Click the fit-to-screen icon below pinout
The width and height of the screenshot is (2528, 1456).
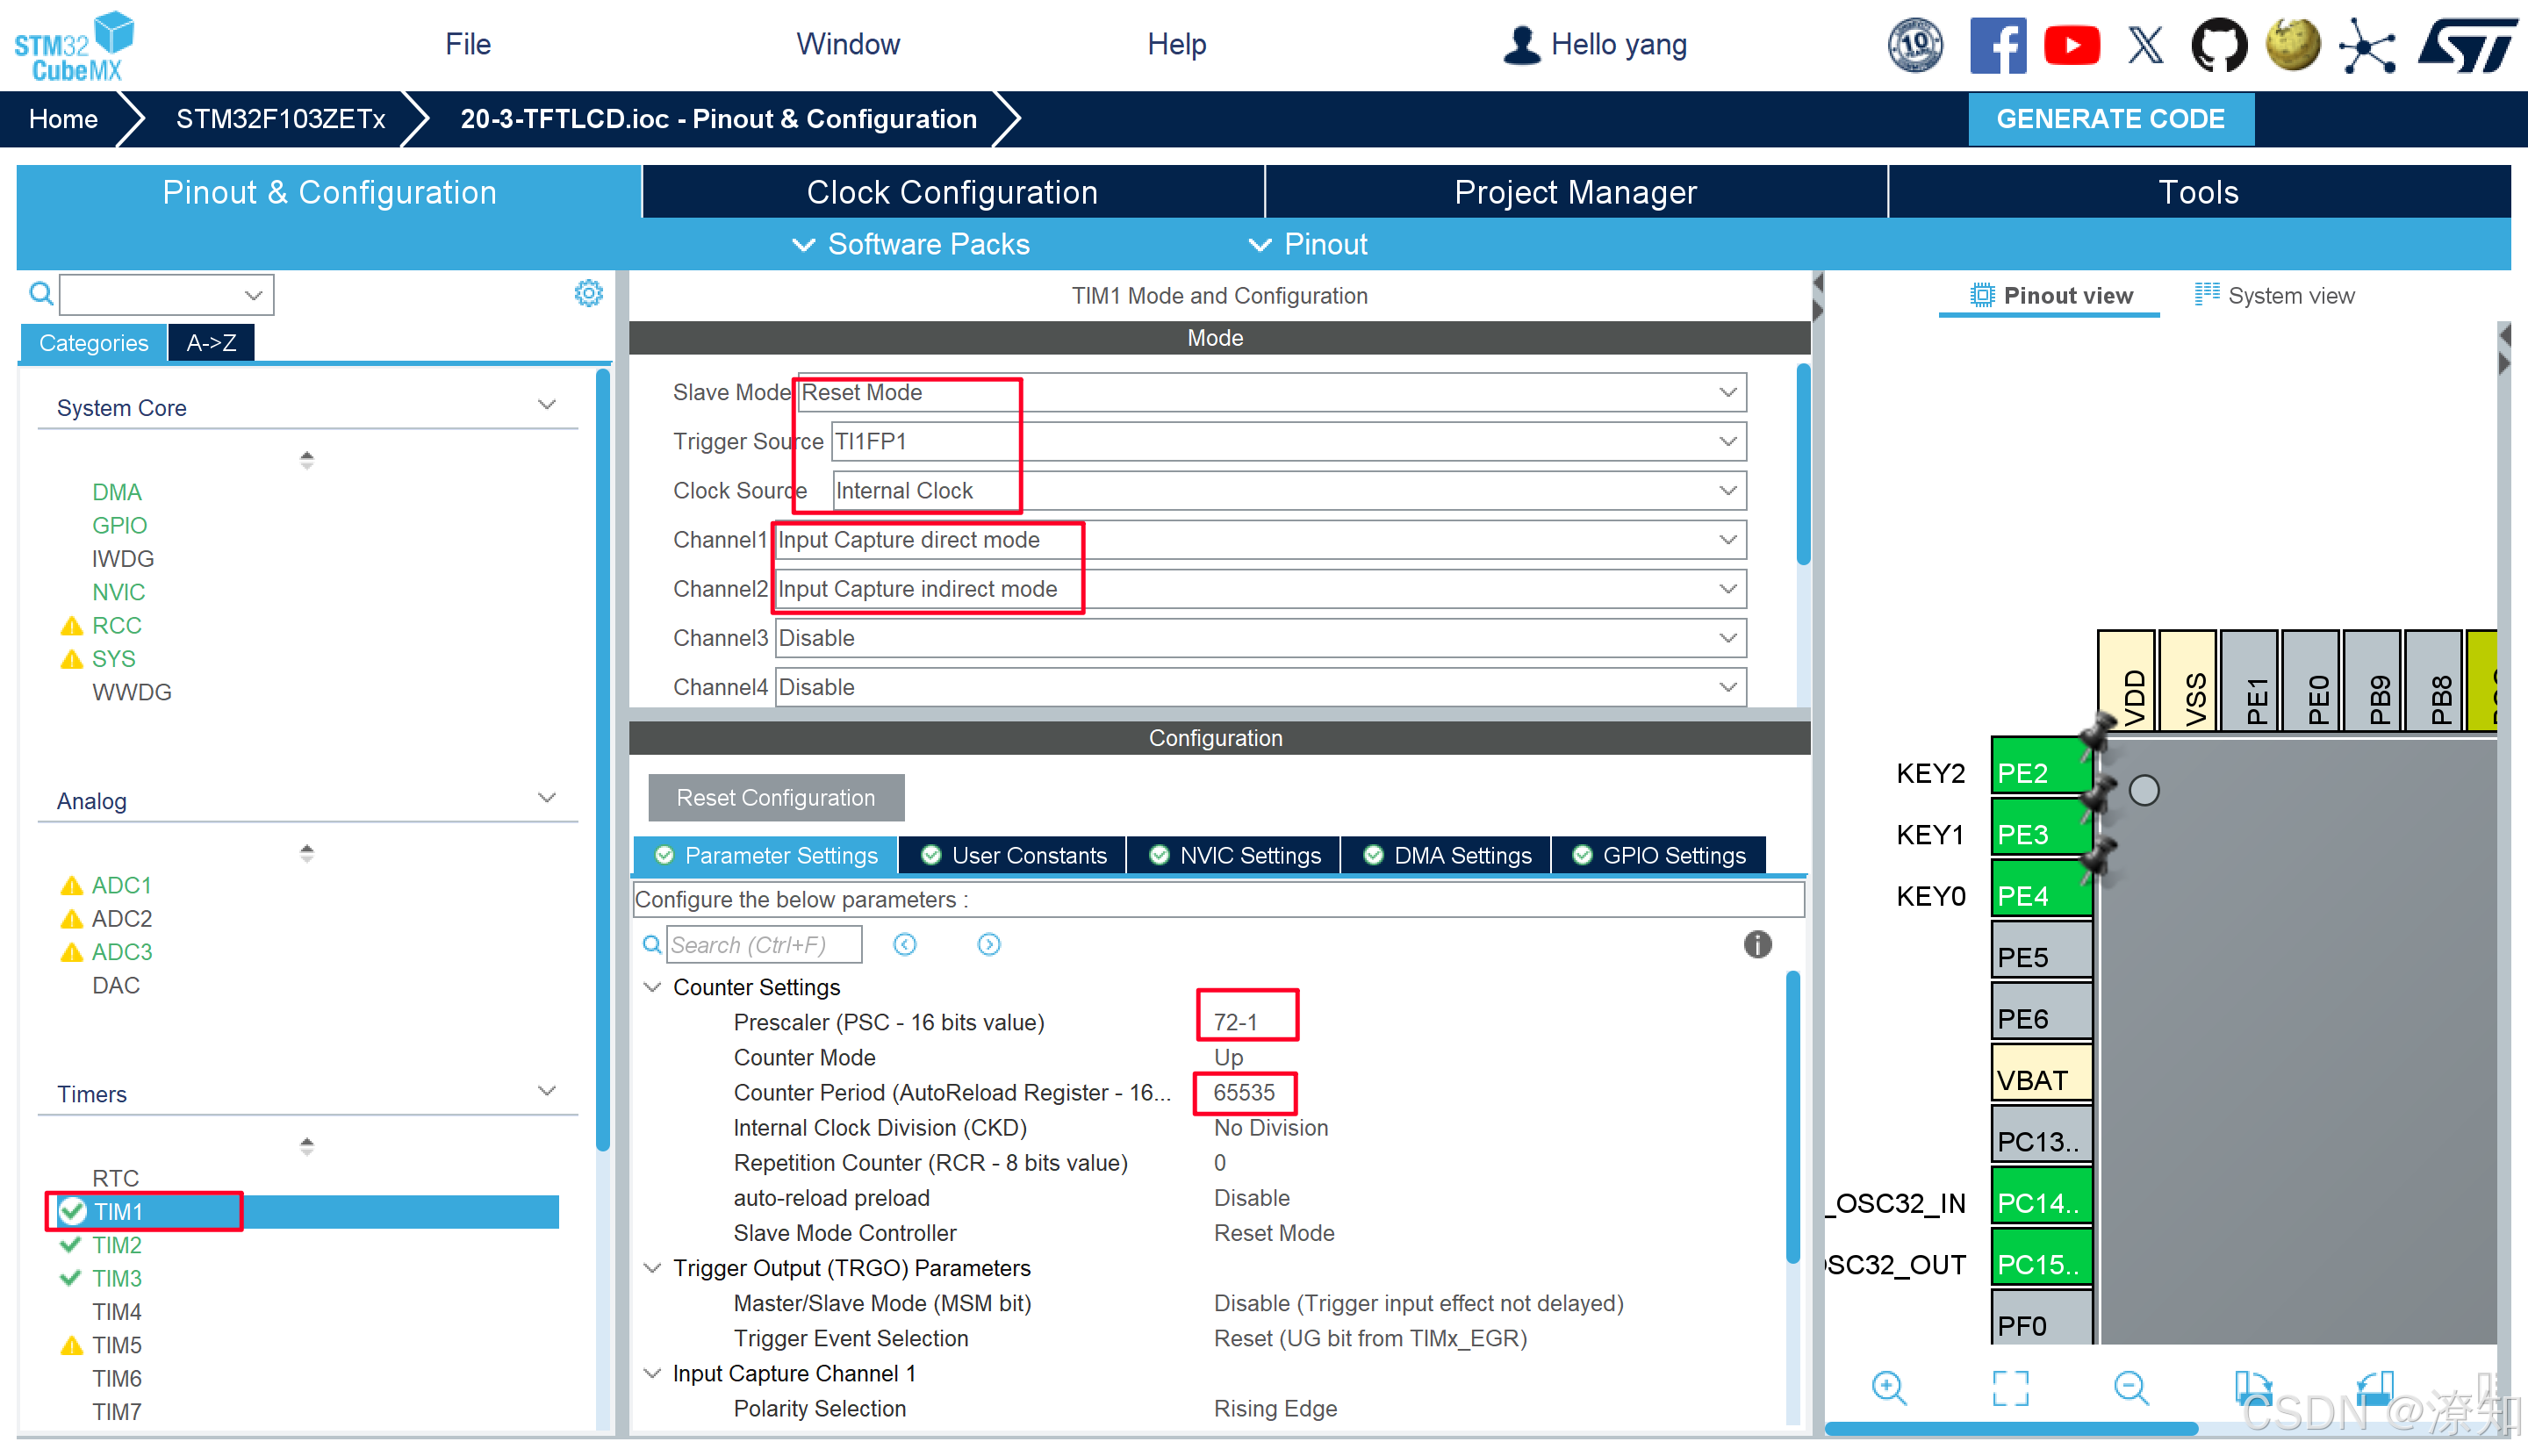click(2010, 1388)
